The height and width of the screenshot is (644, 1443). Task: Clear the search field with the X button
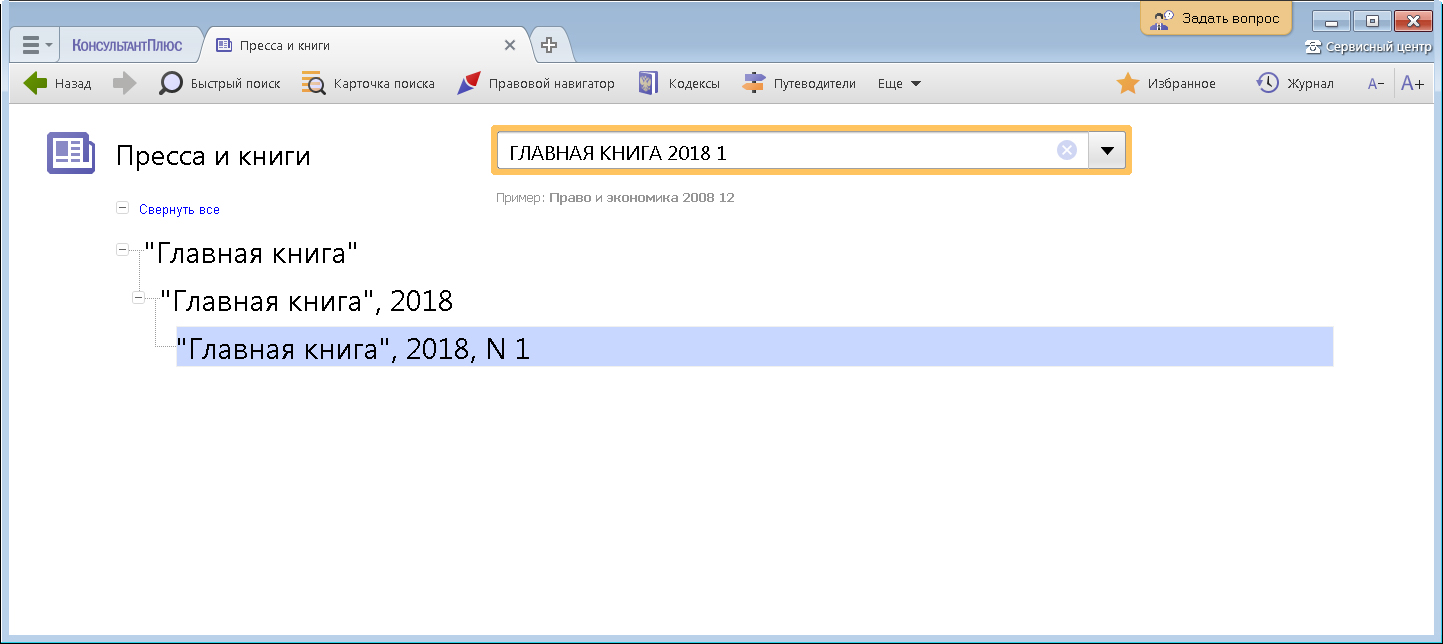[1067, 150]
